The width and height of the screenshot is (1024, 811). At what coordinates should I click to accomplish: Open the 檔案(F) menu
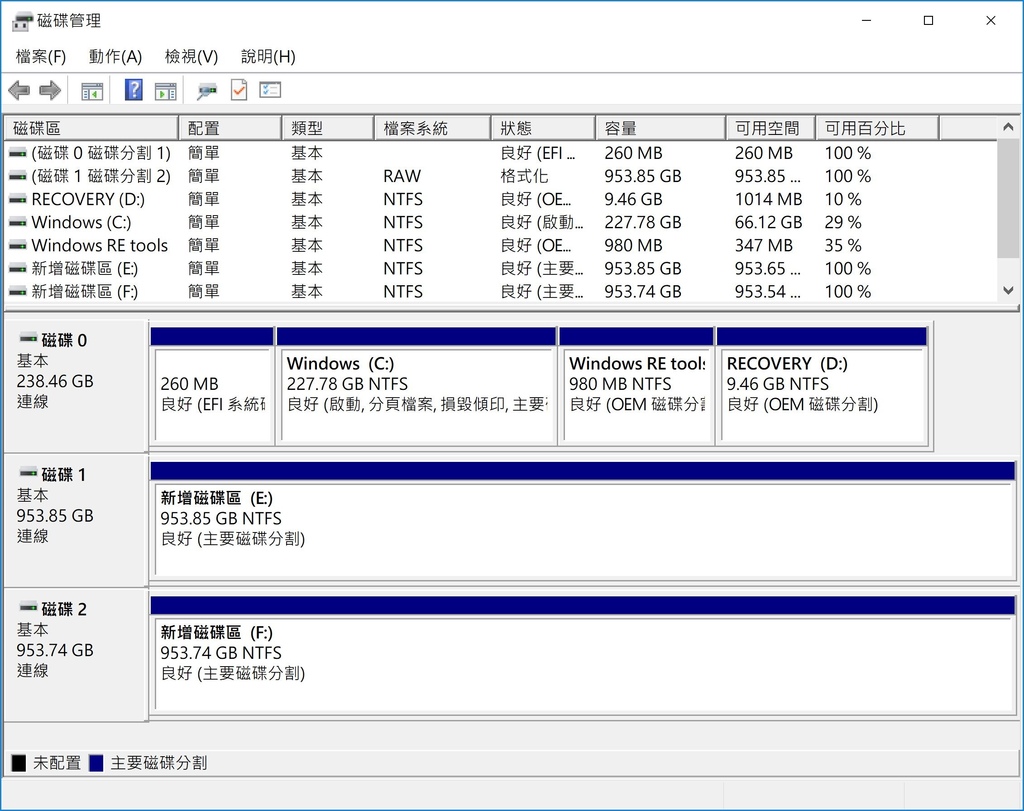point(40,57)
